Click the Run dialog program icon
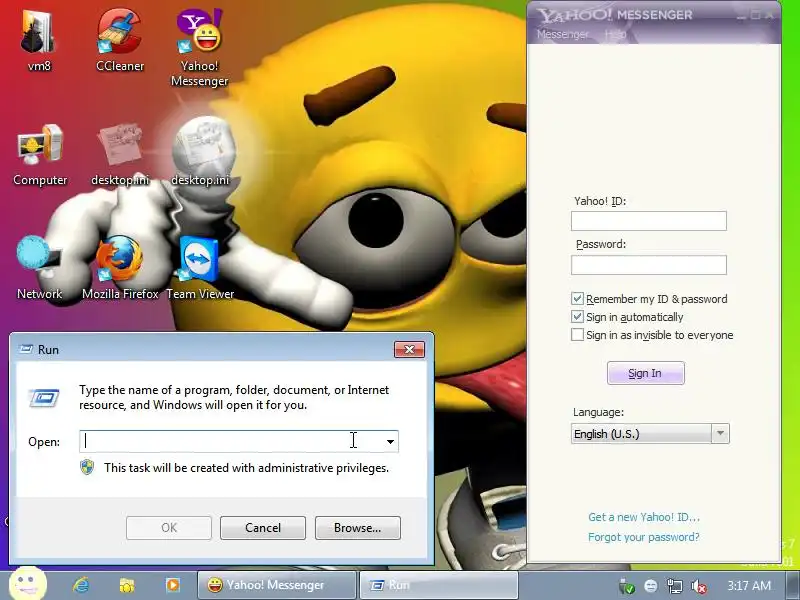The height and width of the screenshot is (600, 800). point(44,398)
